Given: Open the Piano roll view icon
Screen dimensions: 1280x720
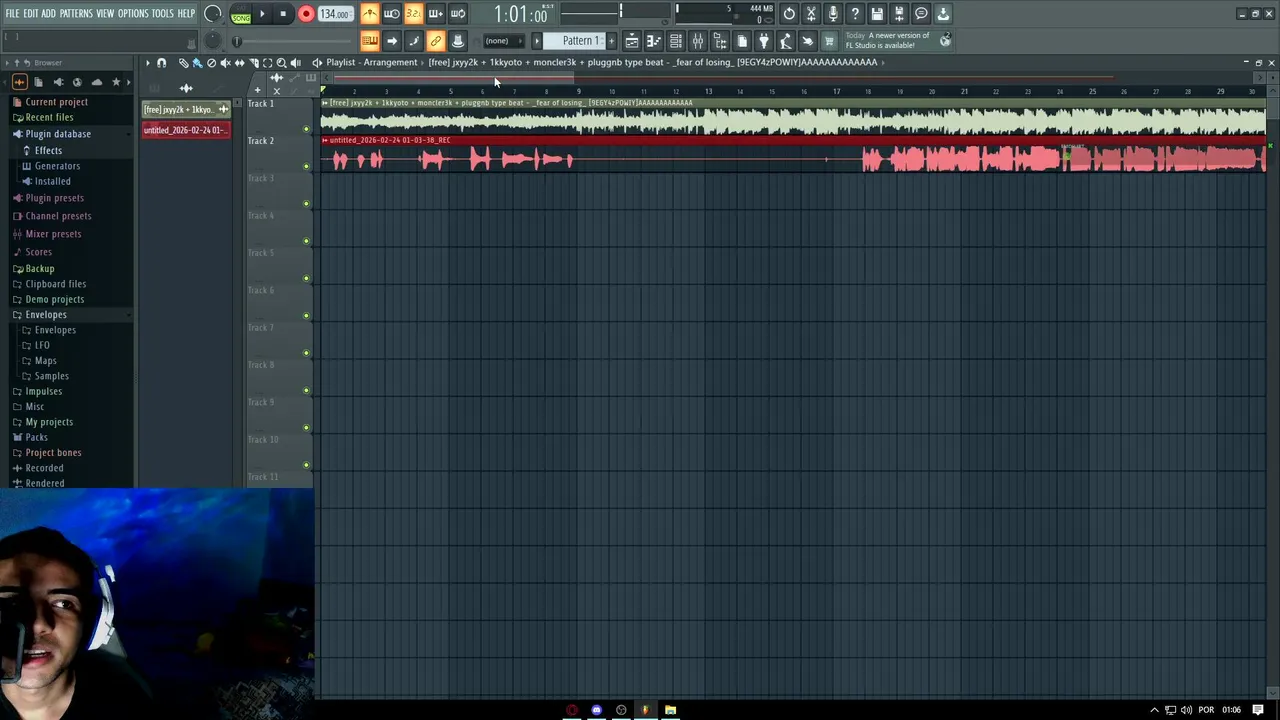Looking at the screenshot, I should click(x=654, y=41).
